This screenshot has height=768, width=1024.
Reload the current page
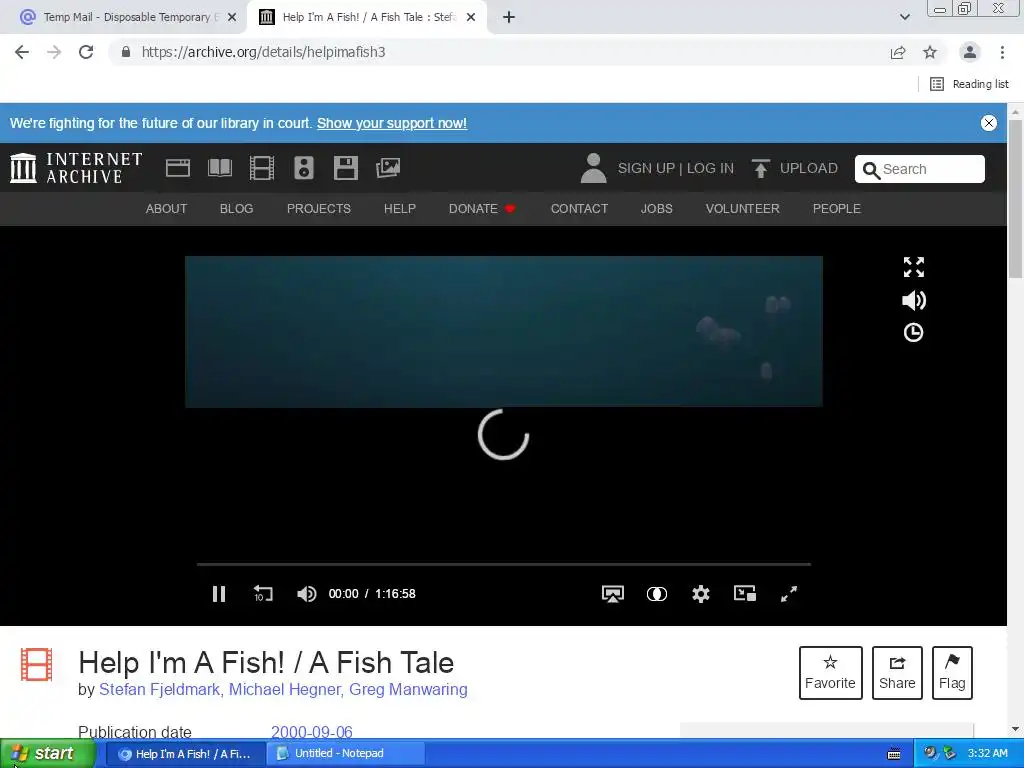click(x=86, y=52)
